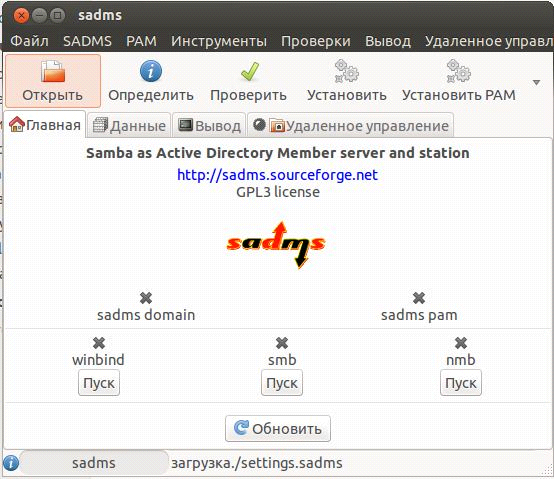Image resolution: width=554 pixels, height=479 pixels.
Task: Open the sadms.sourceforge.net link
Action: click(278, 175)
